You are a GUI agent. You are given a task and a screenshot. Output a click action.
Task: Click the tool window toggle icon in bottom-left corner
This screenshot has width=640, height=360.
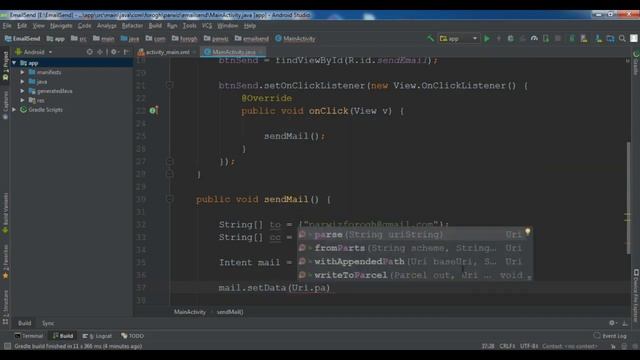point(7,346)
